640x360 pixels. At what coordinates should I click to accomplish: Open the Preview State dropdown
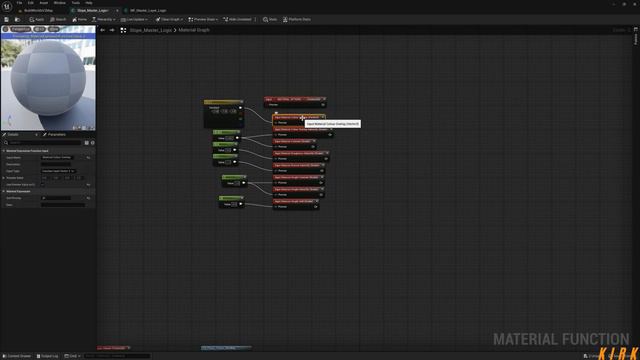point(203,20)
